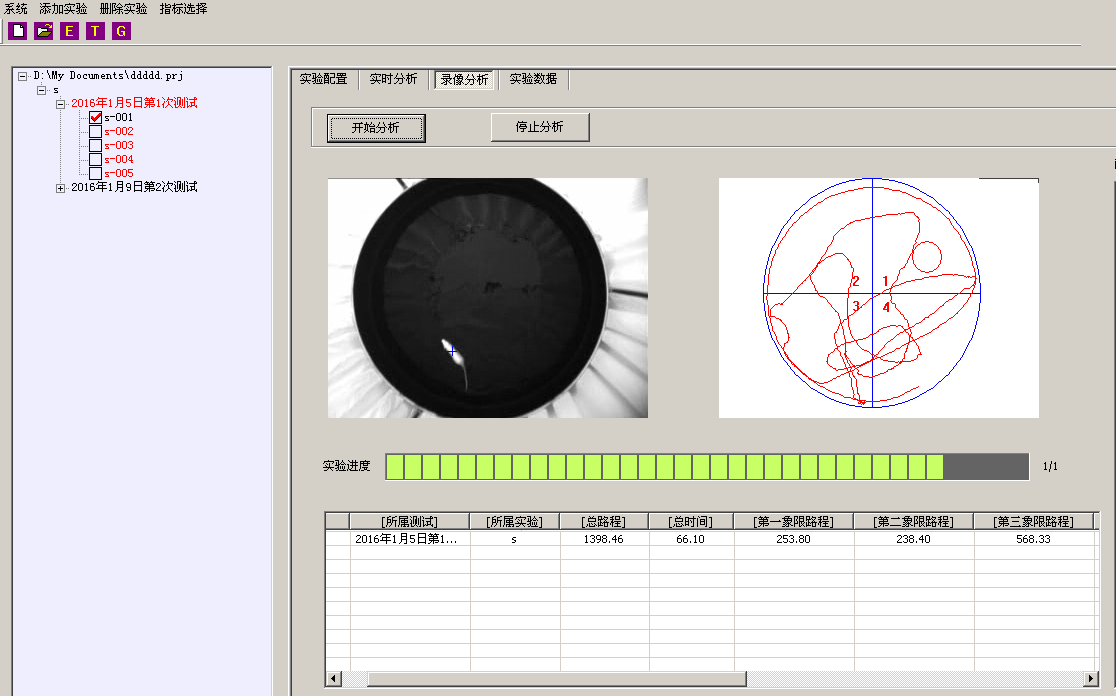This screenshot has height=696, width=1116.
Task: Collapse the D:\My Documents\ddddd.prj root node
Action: (x=23, y=76)
